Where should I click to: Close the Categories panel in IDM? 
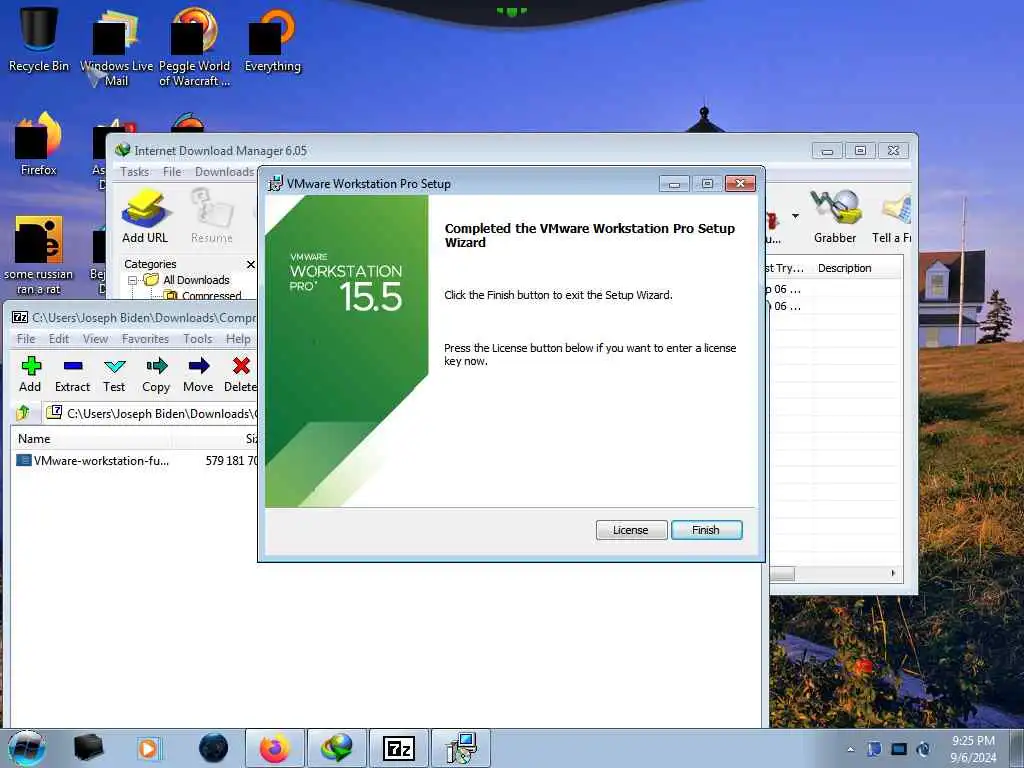[x=251, y=264]
